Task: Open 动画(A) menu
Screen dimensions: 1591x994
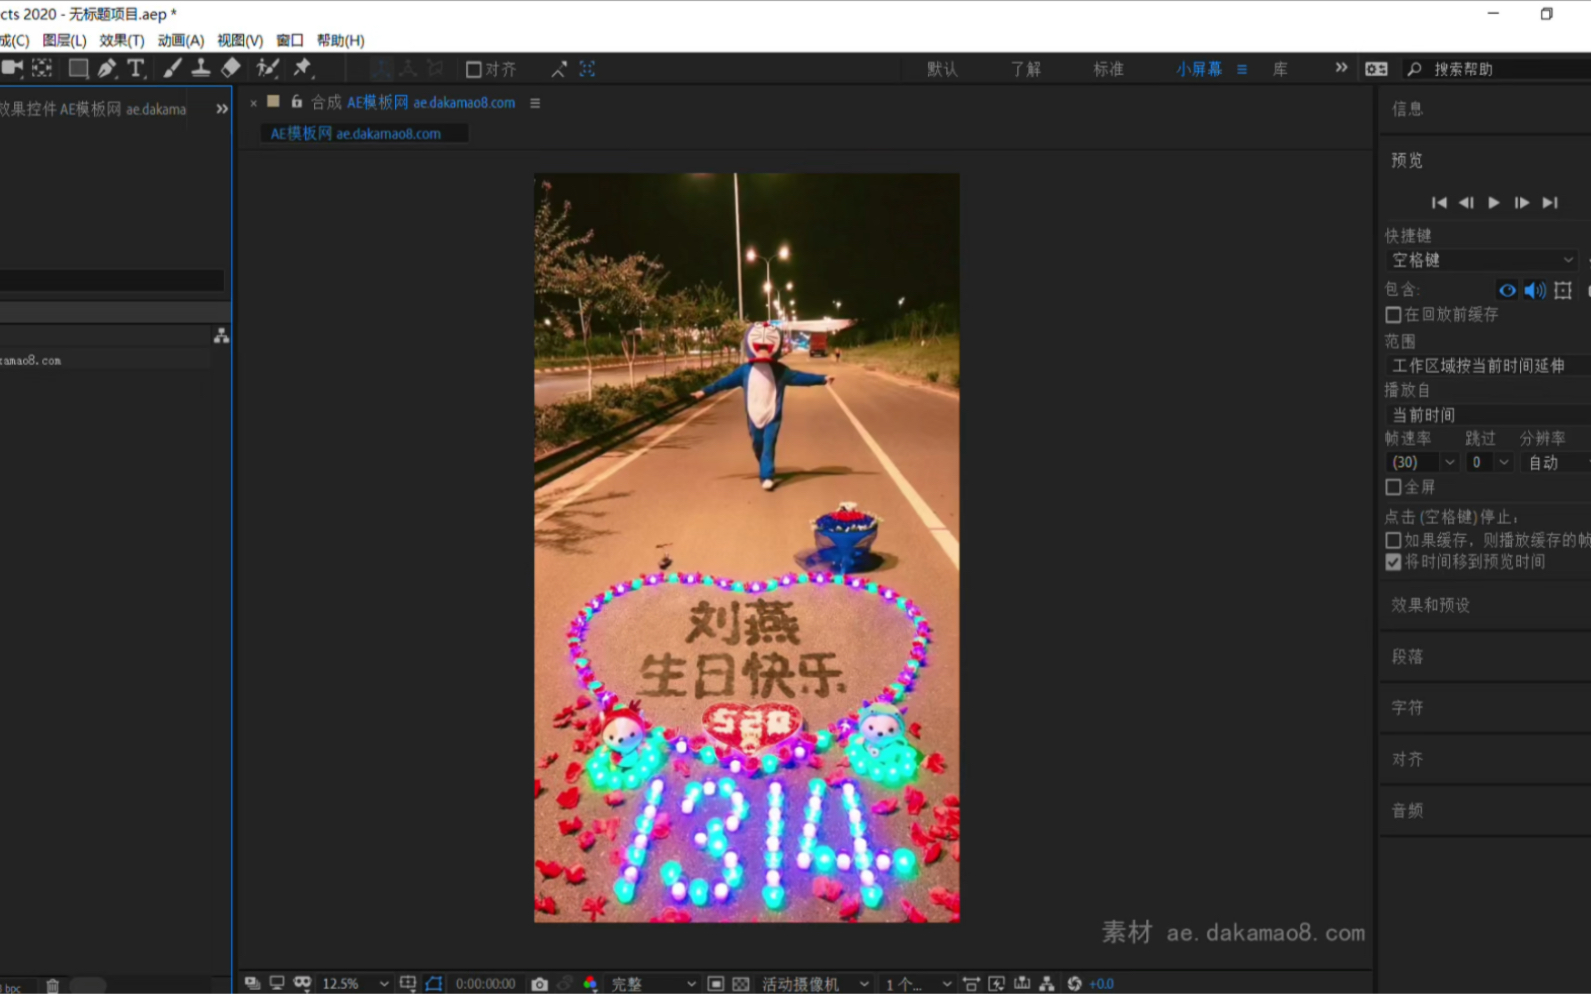Action: (x=181, y=40)
